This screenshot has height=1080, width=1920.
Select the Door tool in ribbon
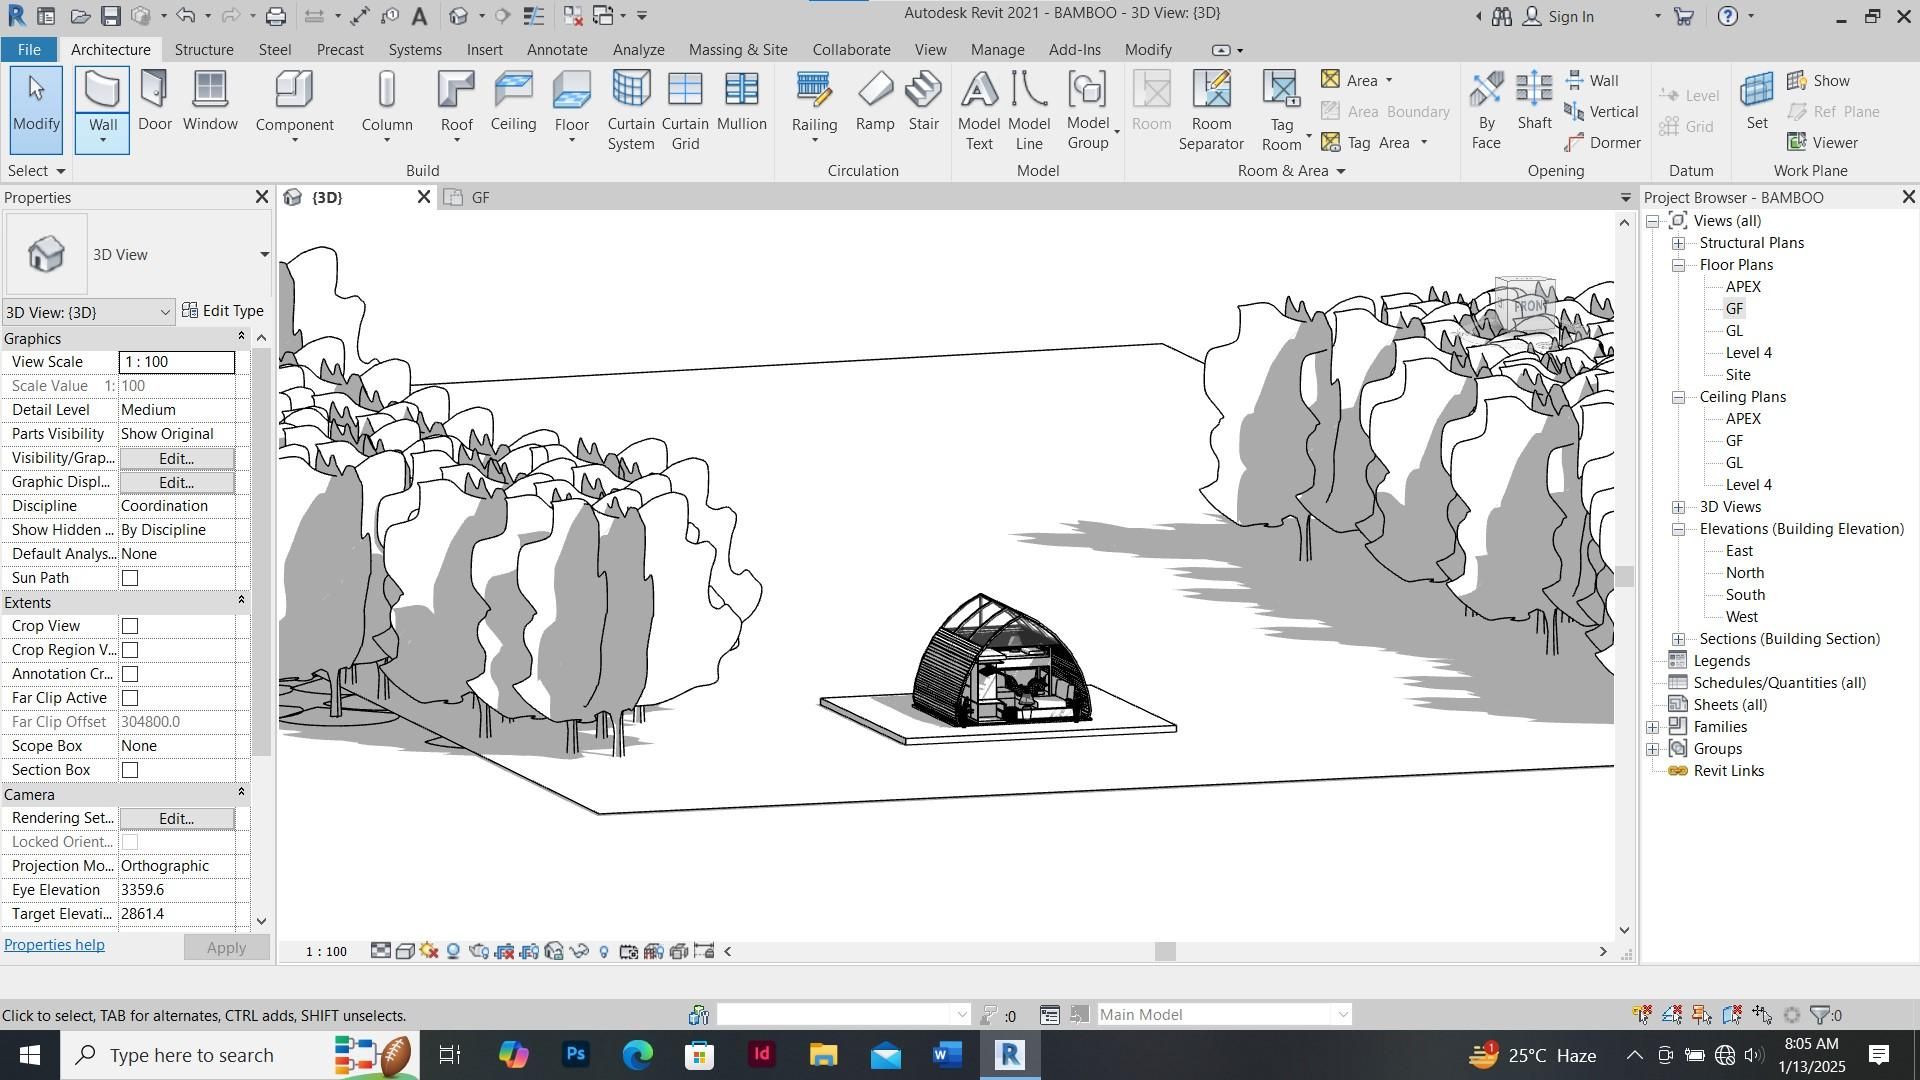[x=154, y=102]
